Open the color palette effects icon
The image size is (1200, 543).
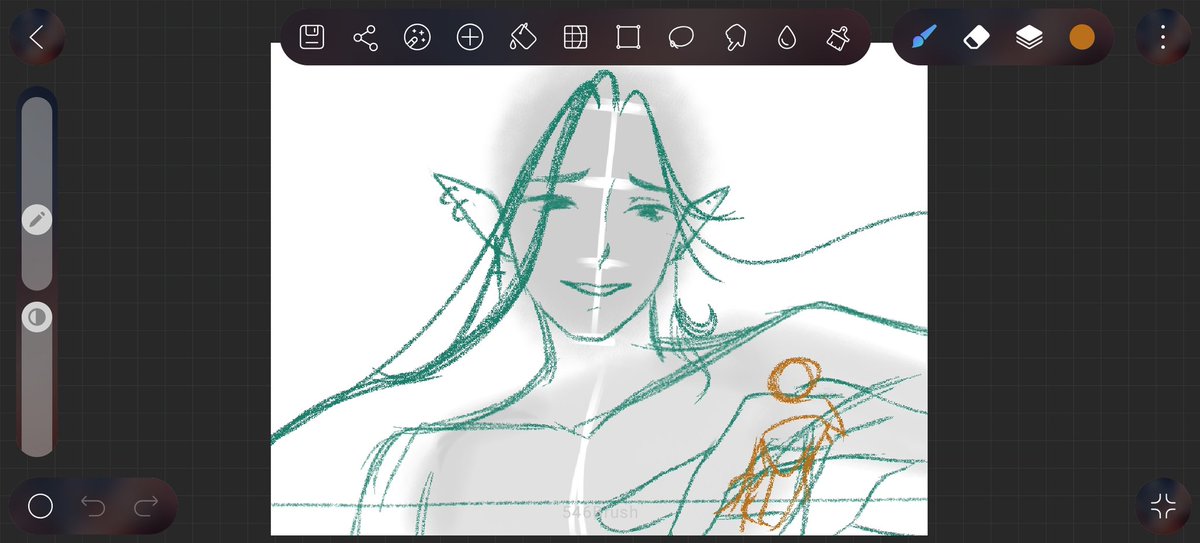coord(417,38)
